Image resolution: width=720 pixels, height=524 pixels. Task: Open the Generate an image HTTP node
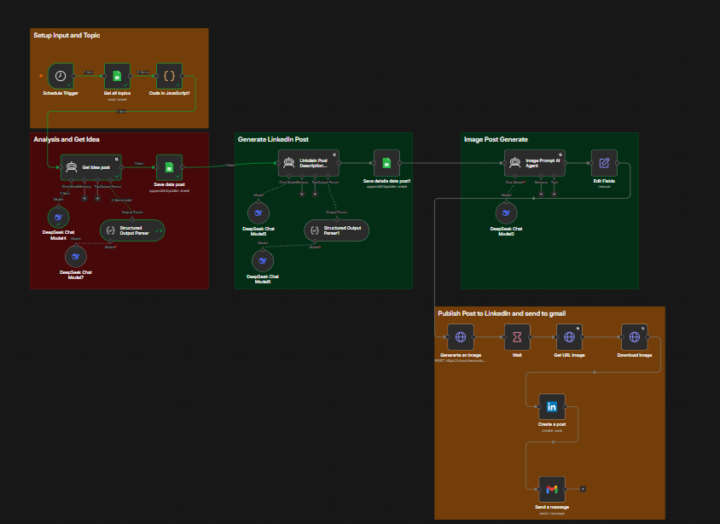461,337
